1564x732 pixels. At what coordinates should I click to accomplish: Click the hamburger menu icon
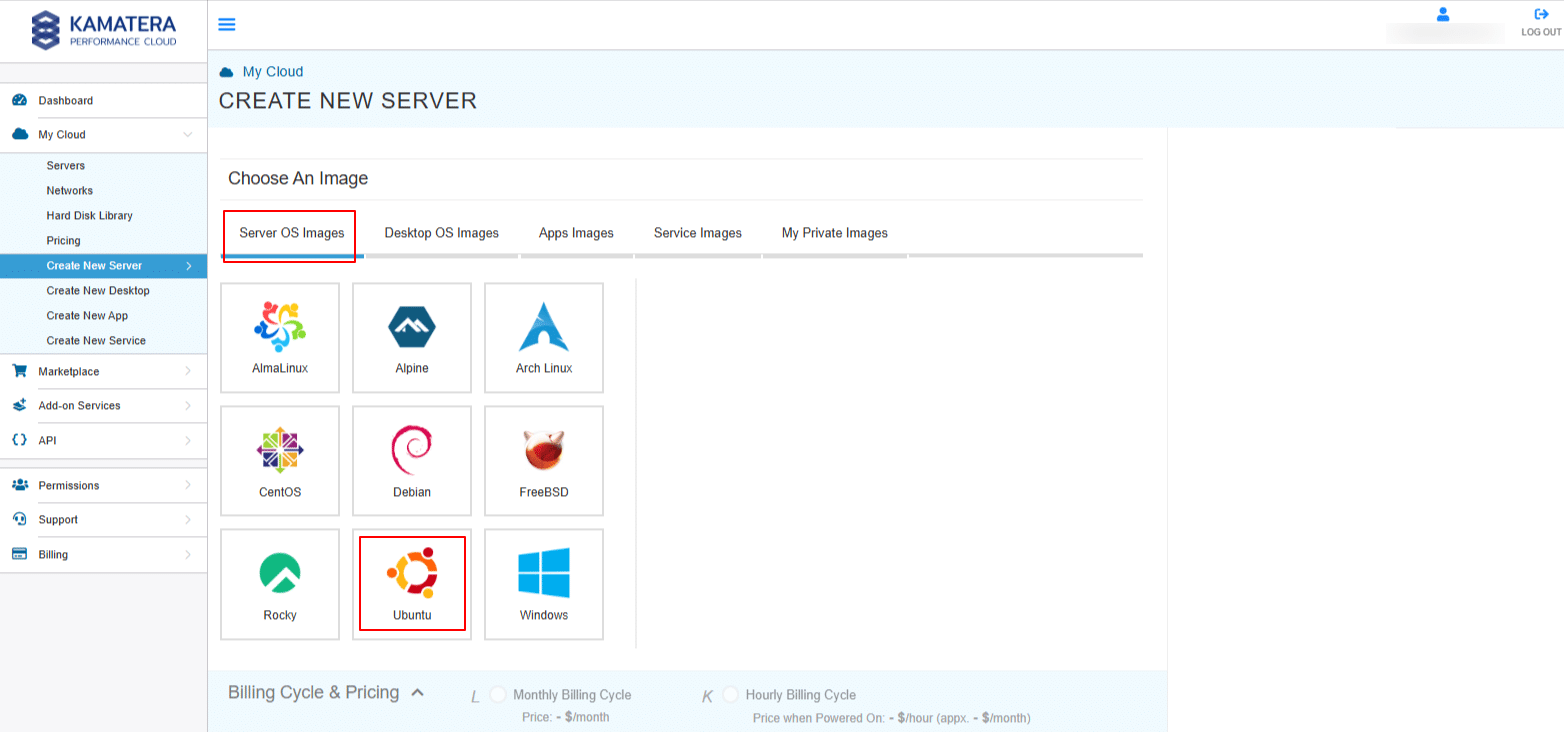227,25
